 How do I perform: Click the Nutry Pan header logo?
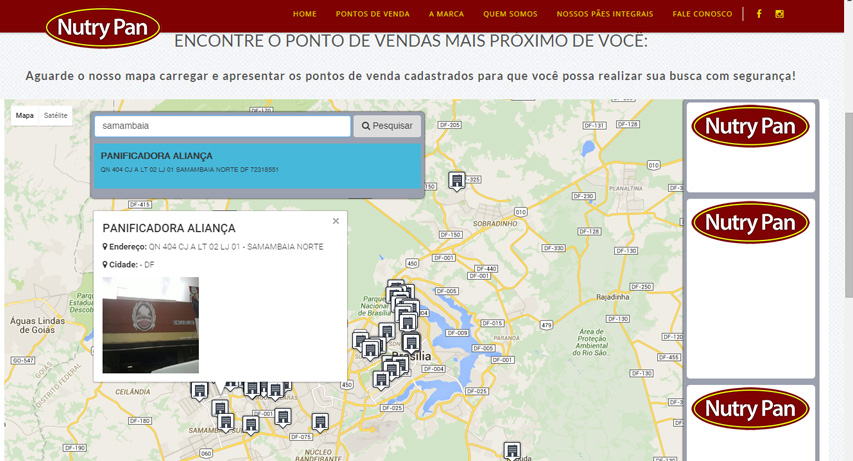pyautogui.click(x=103, y=27)
